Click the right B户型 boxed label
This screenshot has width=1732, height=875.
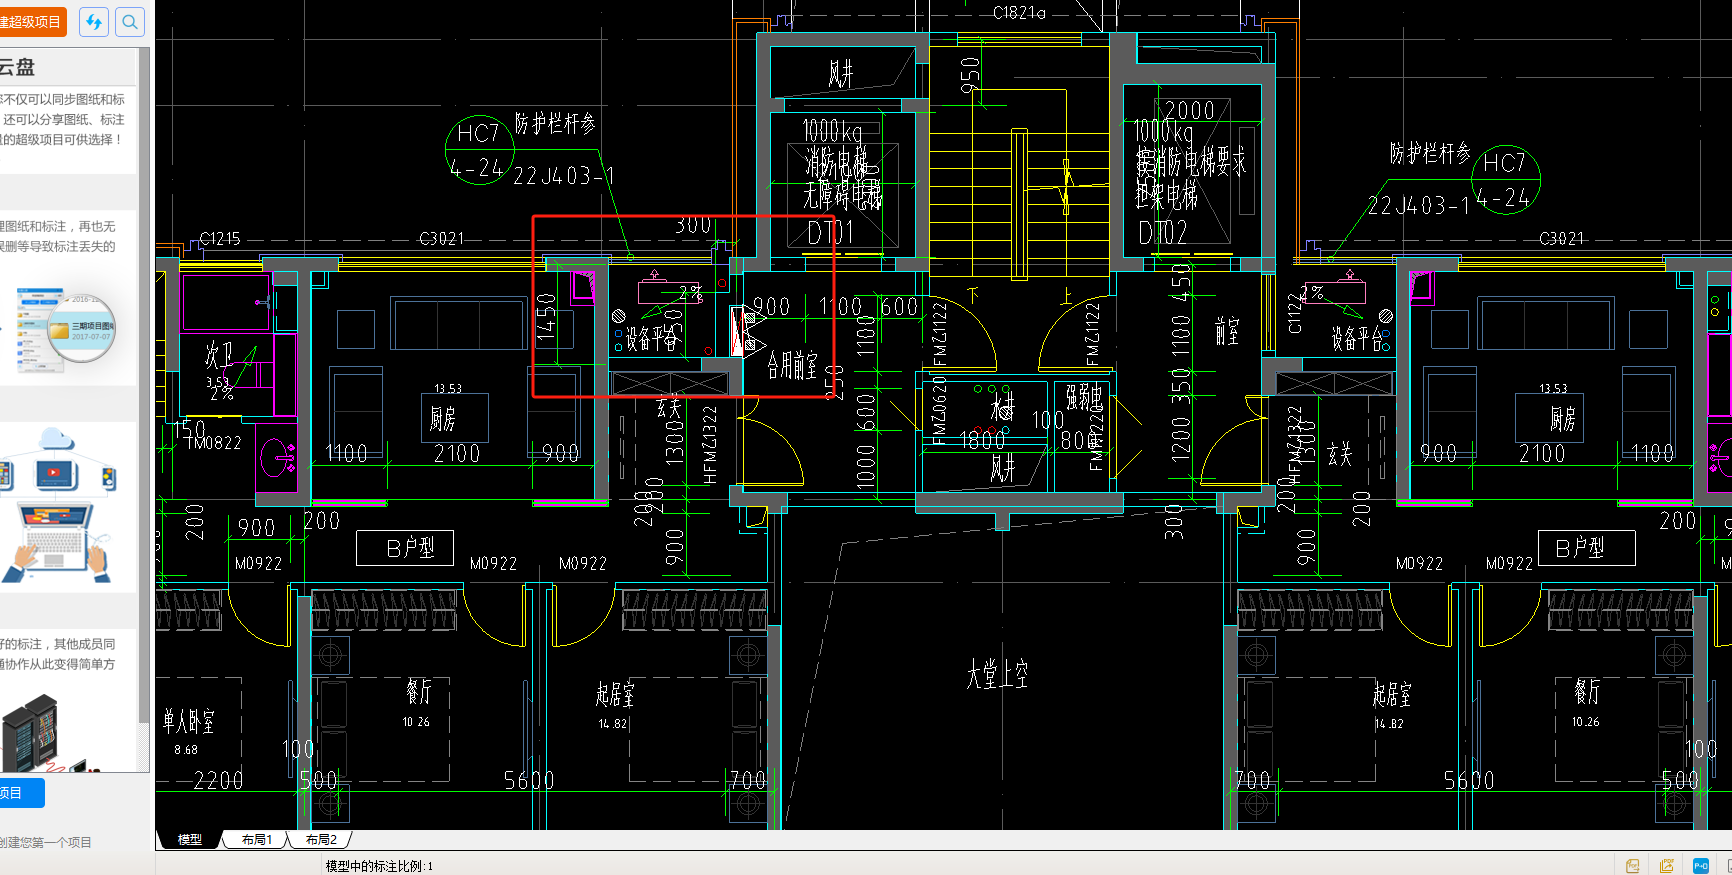(1586, 548)
